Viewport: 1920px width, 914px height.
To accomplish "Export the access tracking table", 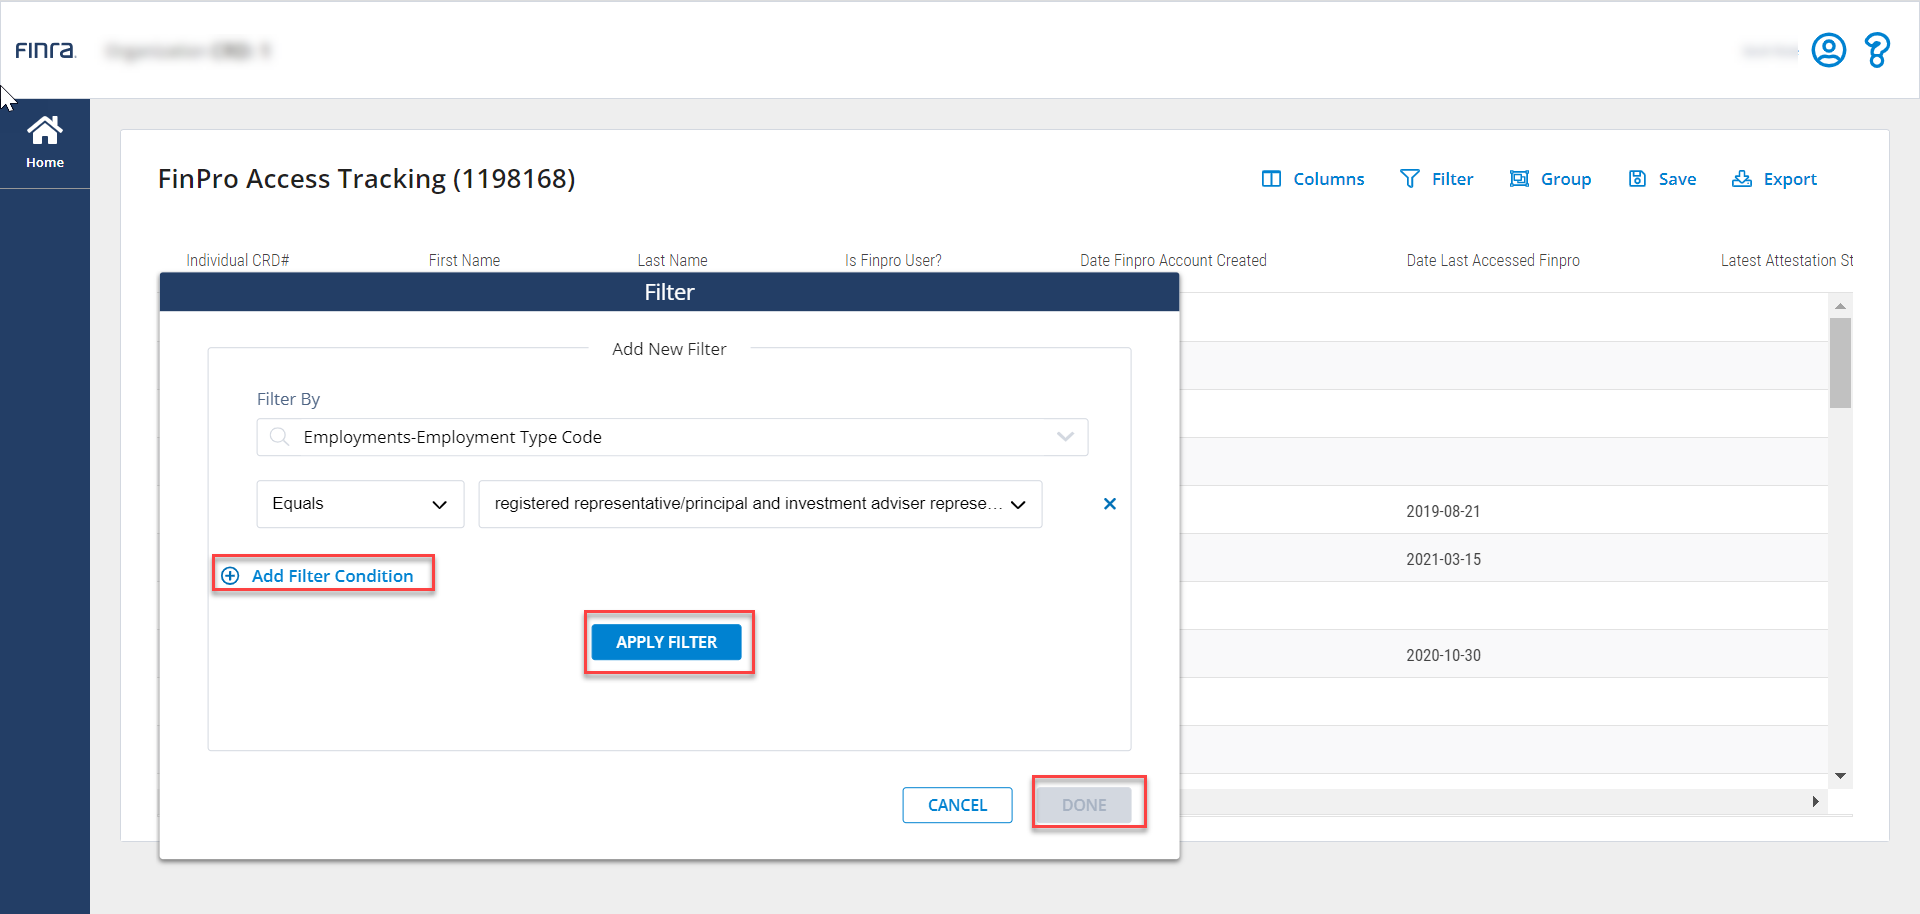I will click(x=1774, y=179).
